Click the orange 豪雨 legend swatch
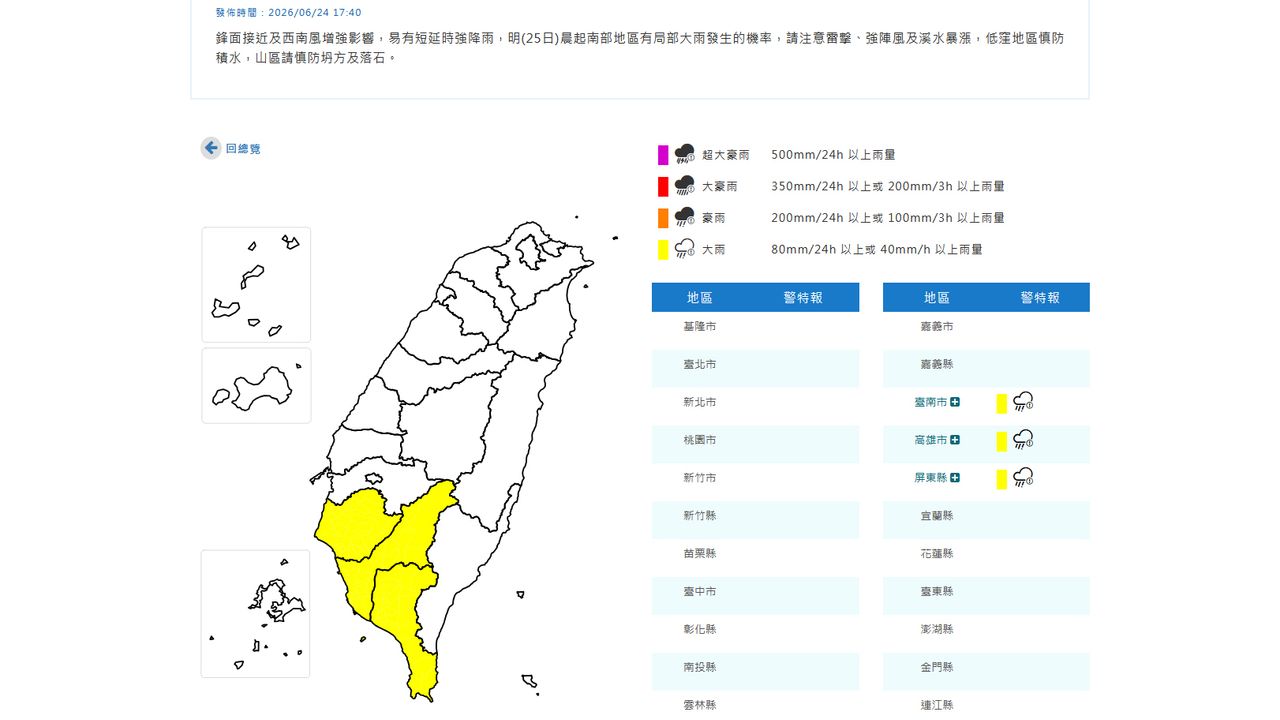Image resolution: width=1280 pixels, height=720 pixels. (x=663, y=218)
